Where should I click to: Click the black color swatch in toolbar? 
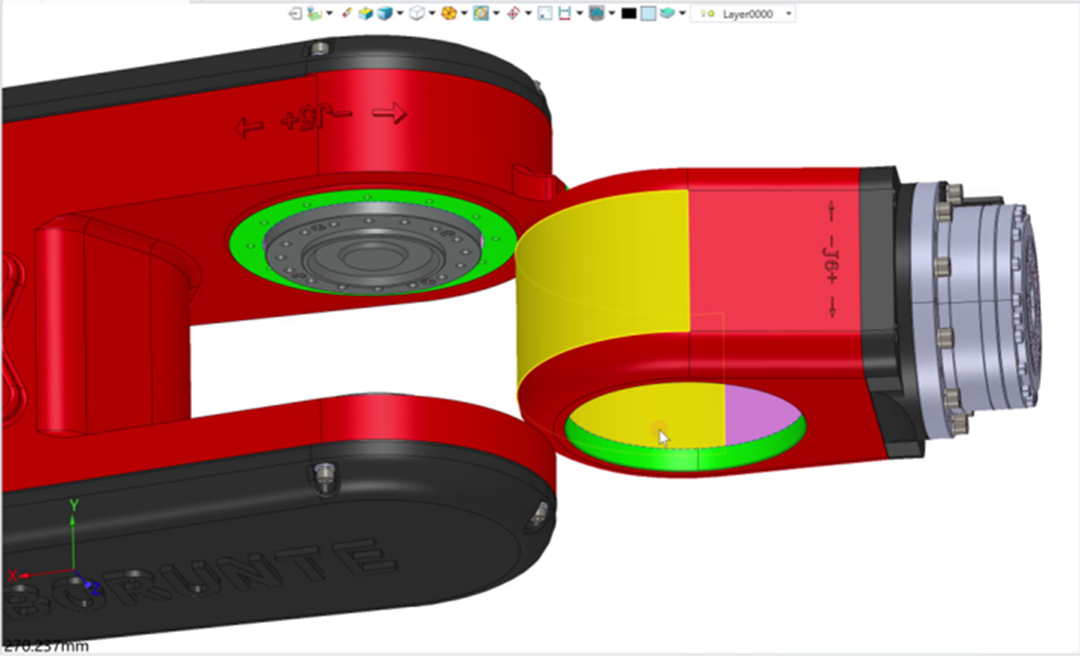point(628,14)
